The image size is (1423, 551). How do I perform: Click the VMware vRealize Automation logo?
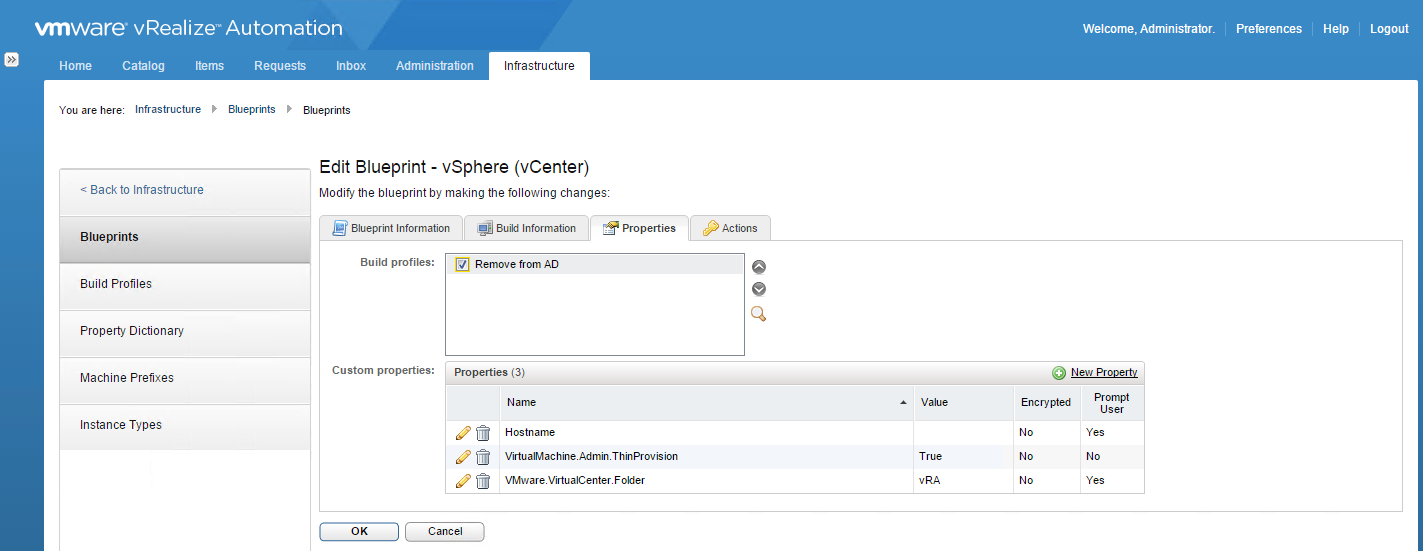[x=189, y=29]
